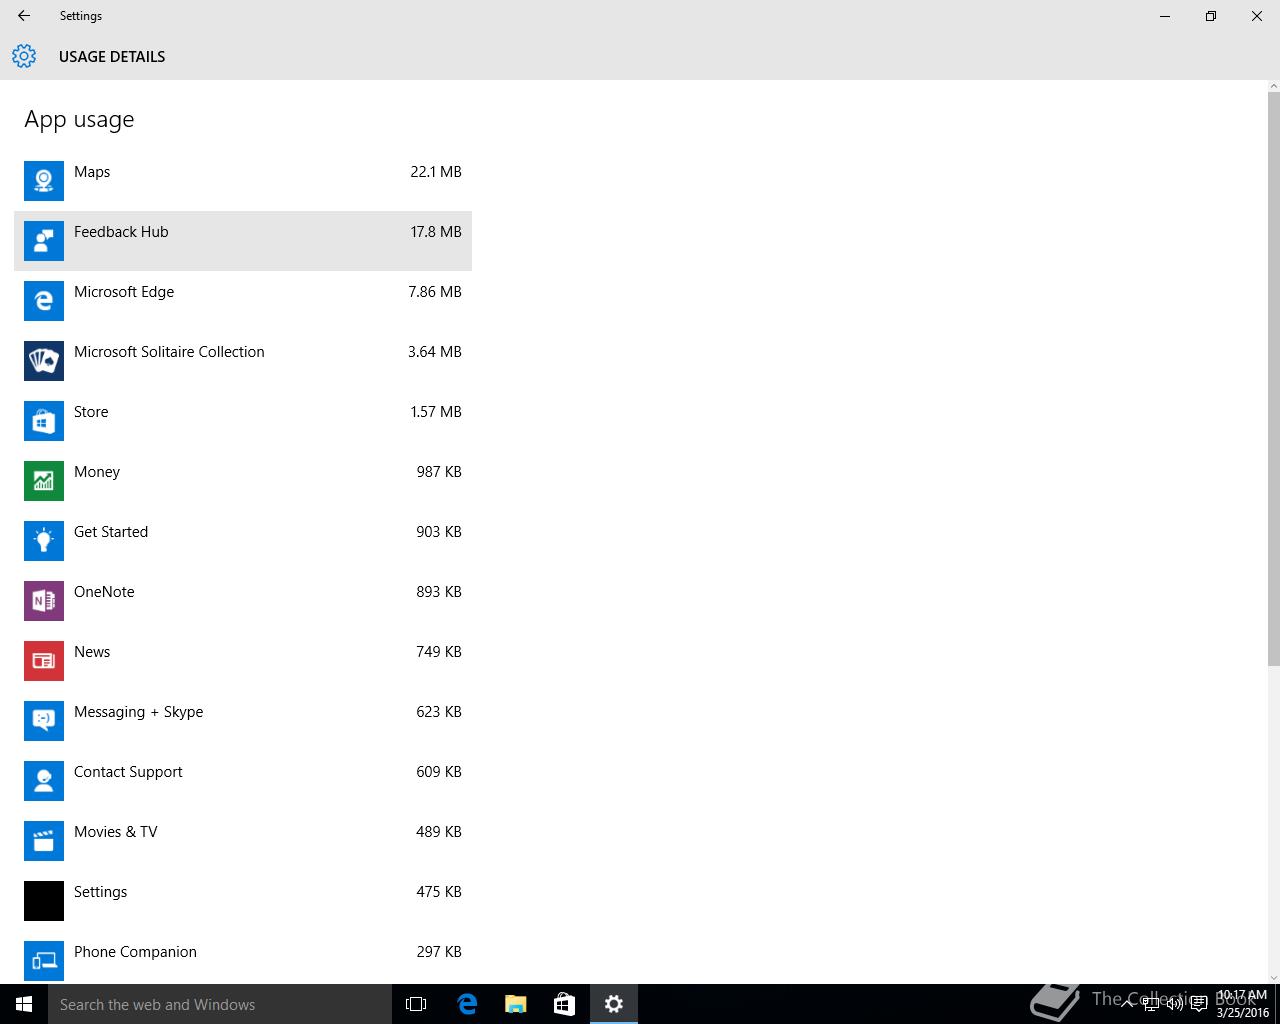This screenshot has width=1280, height=1024.
Task: Click the 609 KB usage value
Action: [439, 772]
